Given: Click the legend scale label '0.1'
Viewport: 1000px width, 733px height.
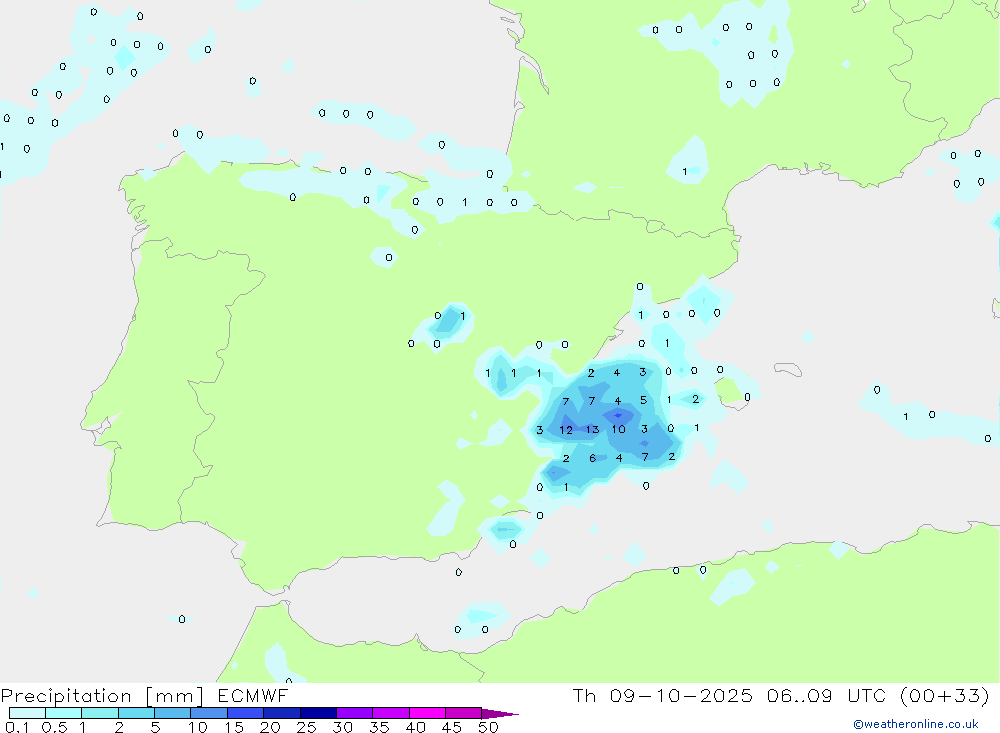Looking at the screenshot, I should (x=17, y=727).
